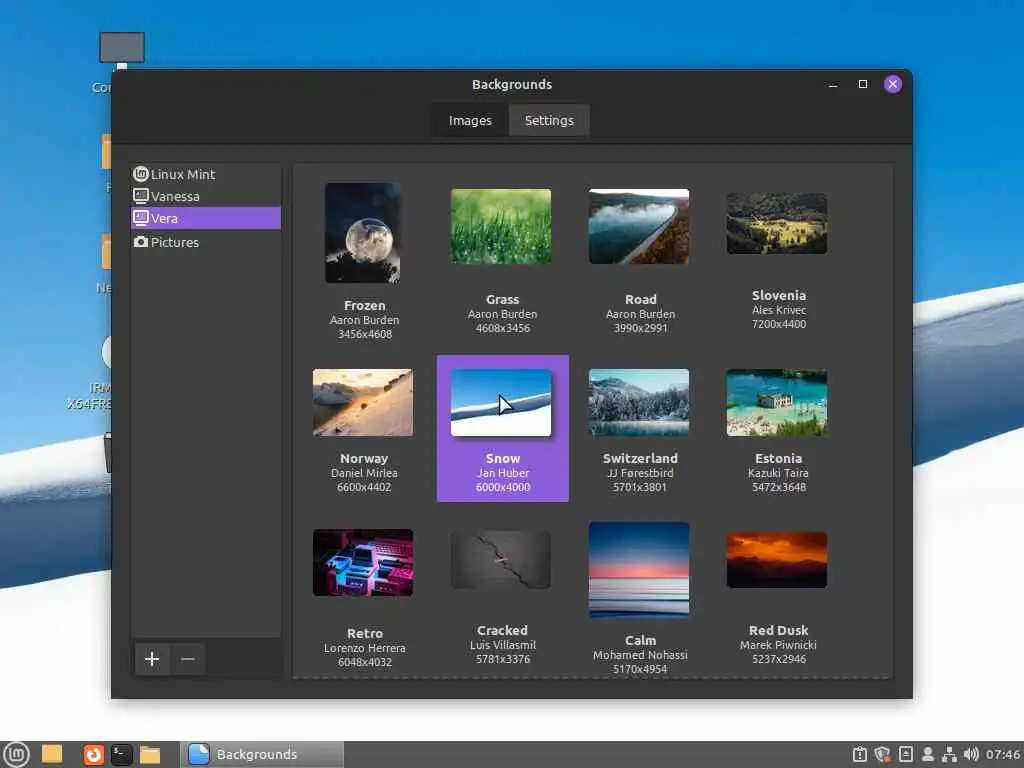Open the calendar from the 07:46 clock

coord(1002,755)
